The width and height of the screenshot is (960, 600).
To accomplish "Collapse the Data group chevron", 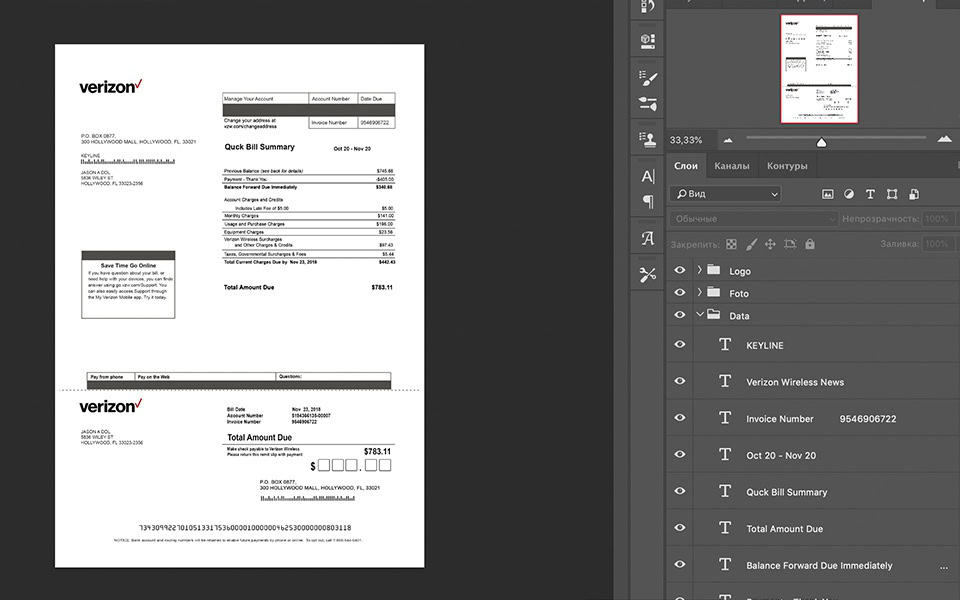I will [x=700, y=315].
